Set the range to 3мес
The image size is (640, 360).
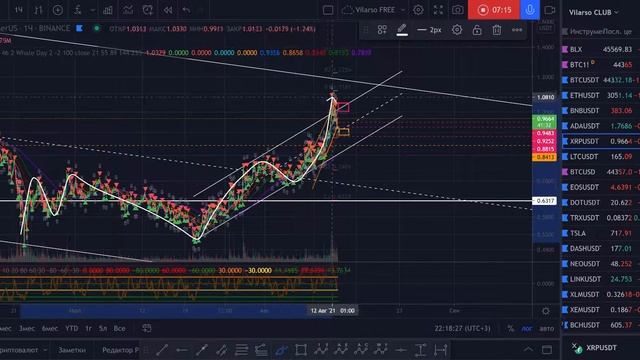[x=27, y=329]
